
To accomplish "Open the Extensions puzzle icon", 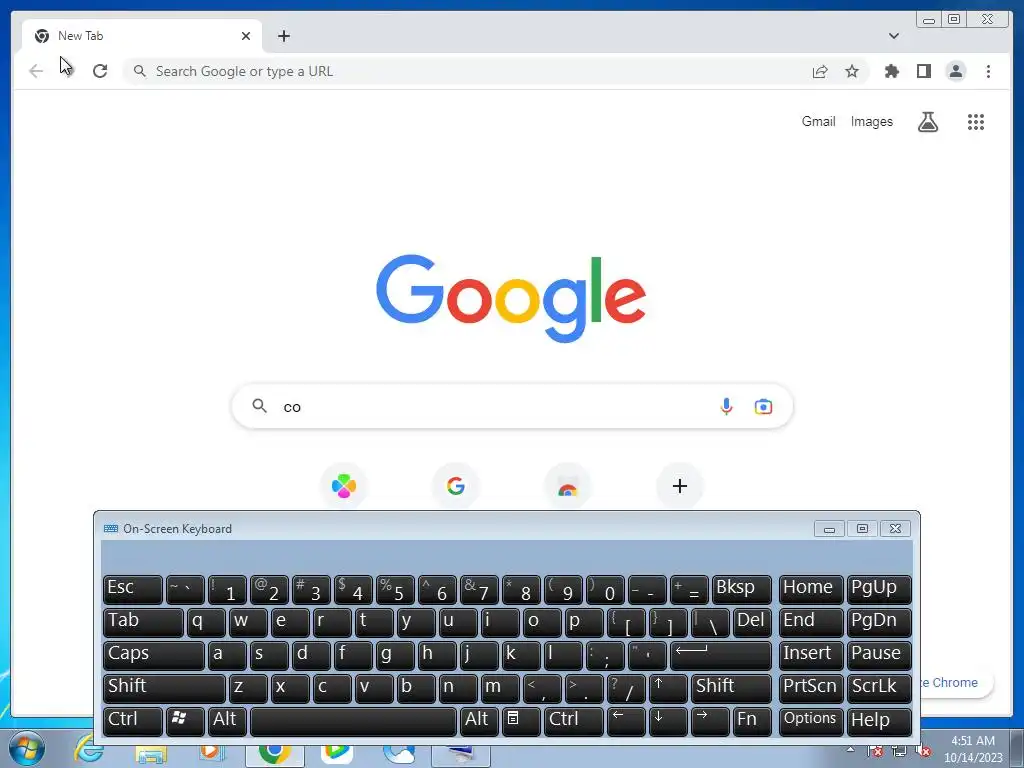I will click(891, 71).
